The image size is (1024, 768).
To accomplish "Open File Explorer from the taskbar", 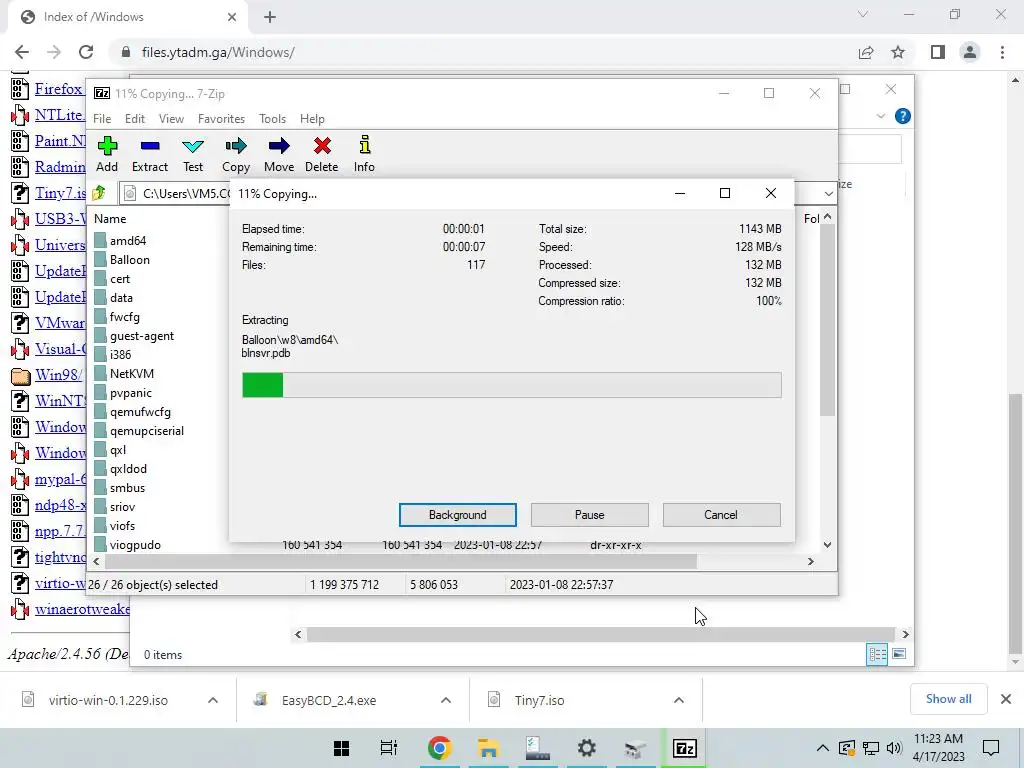I will tap(488, 748).
